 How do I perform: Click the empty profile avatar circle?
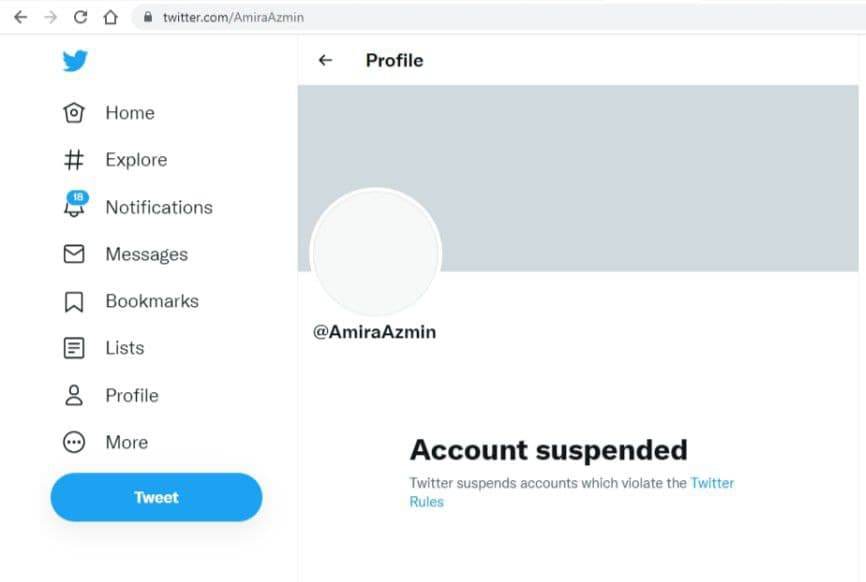tap(376, 253)
